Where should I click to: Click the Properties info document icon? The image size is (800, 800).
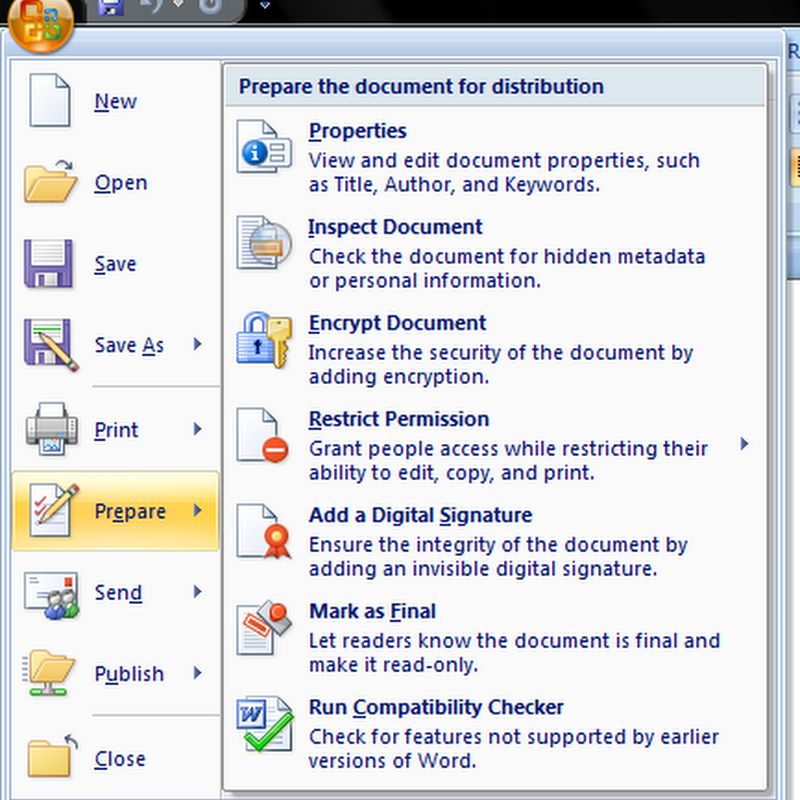coord(264,146)
